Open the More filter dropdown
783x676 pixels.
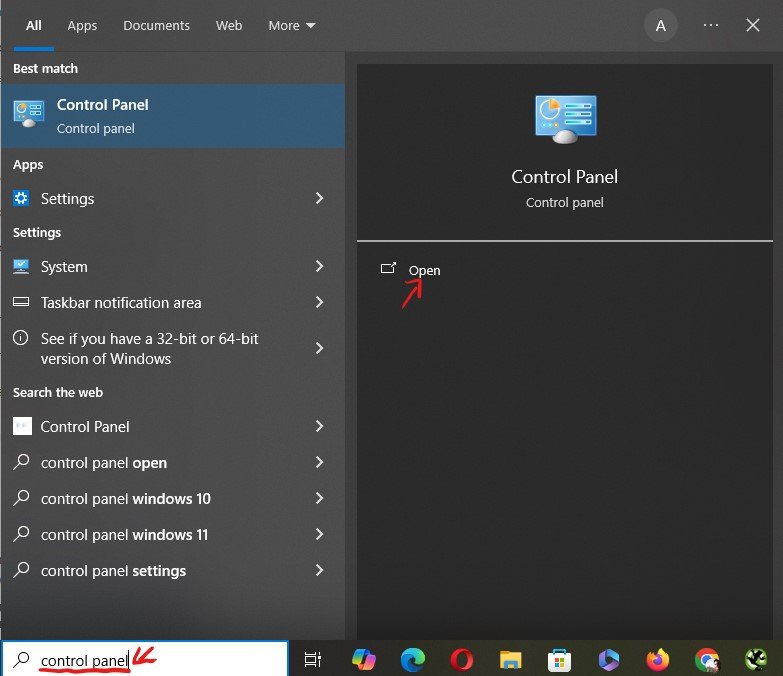(x=291, y=25)
